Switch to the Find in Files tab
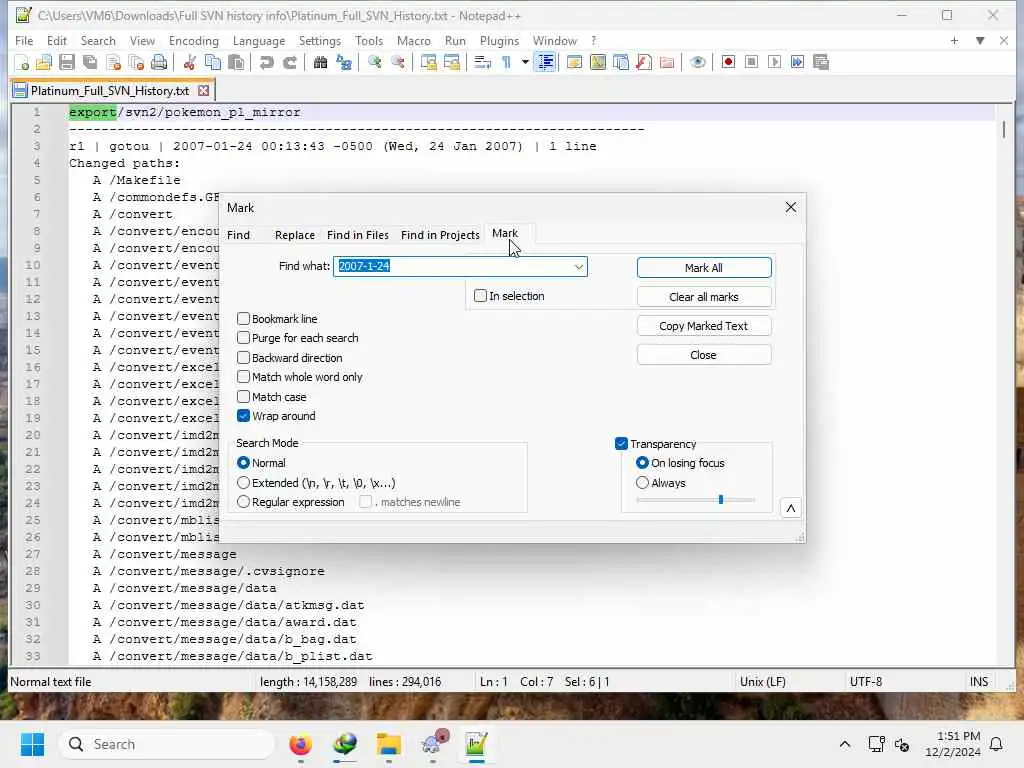This screenshot has width=1024, height=768. [358, 234]
